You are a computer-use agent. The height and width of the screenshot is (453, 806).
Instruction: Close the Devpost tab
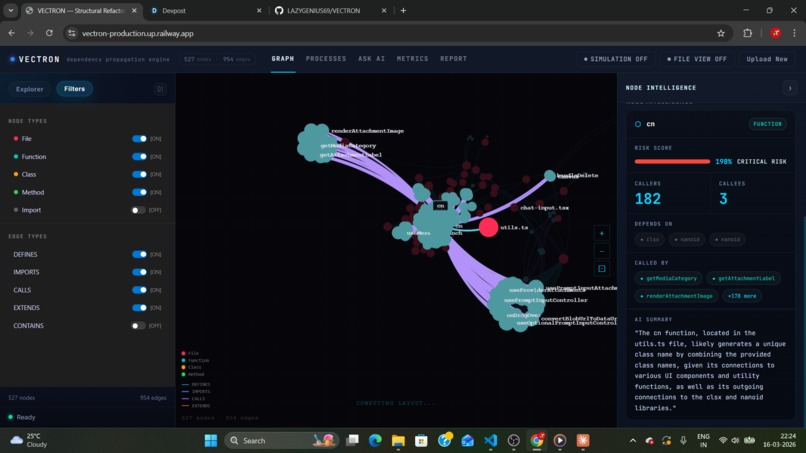click(259, 10)
